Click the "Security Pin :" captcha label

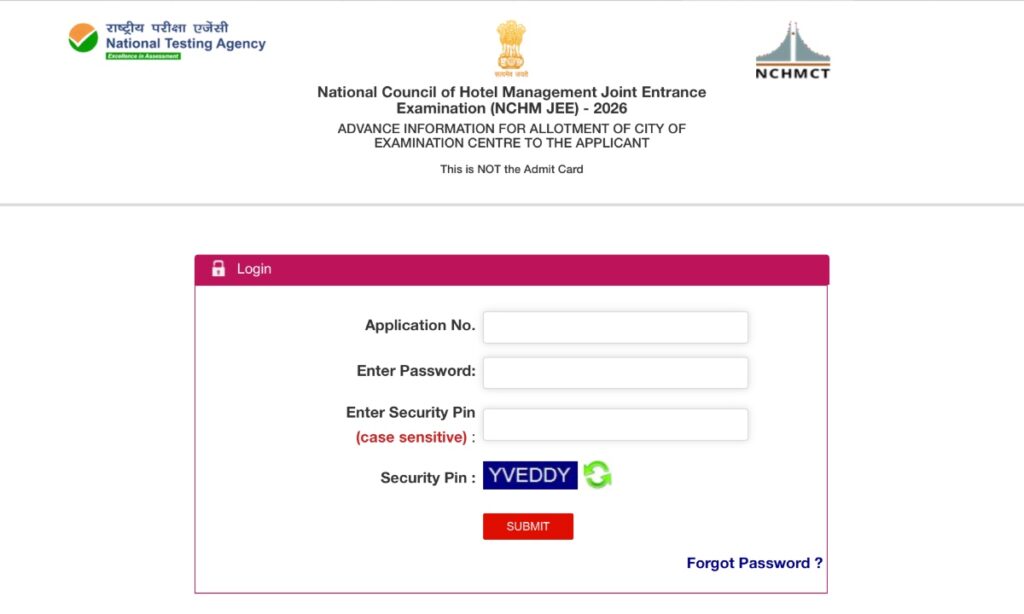(x=428, y=478)
